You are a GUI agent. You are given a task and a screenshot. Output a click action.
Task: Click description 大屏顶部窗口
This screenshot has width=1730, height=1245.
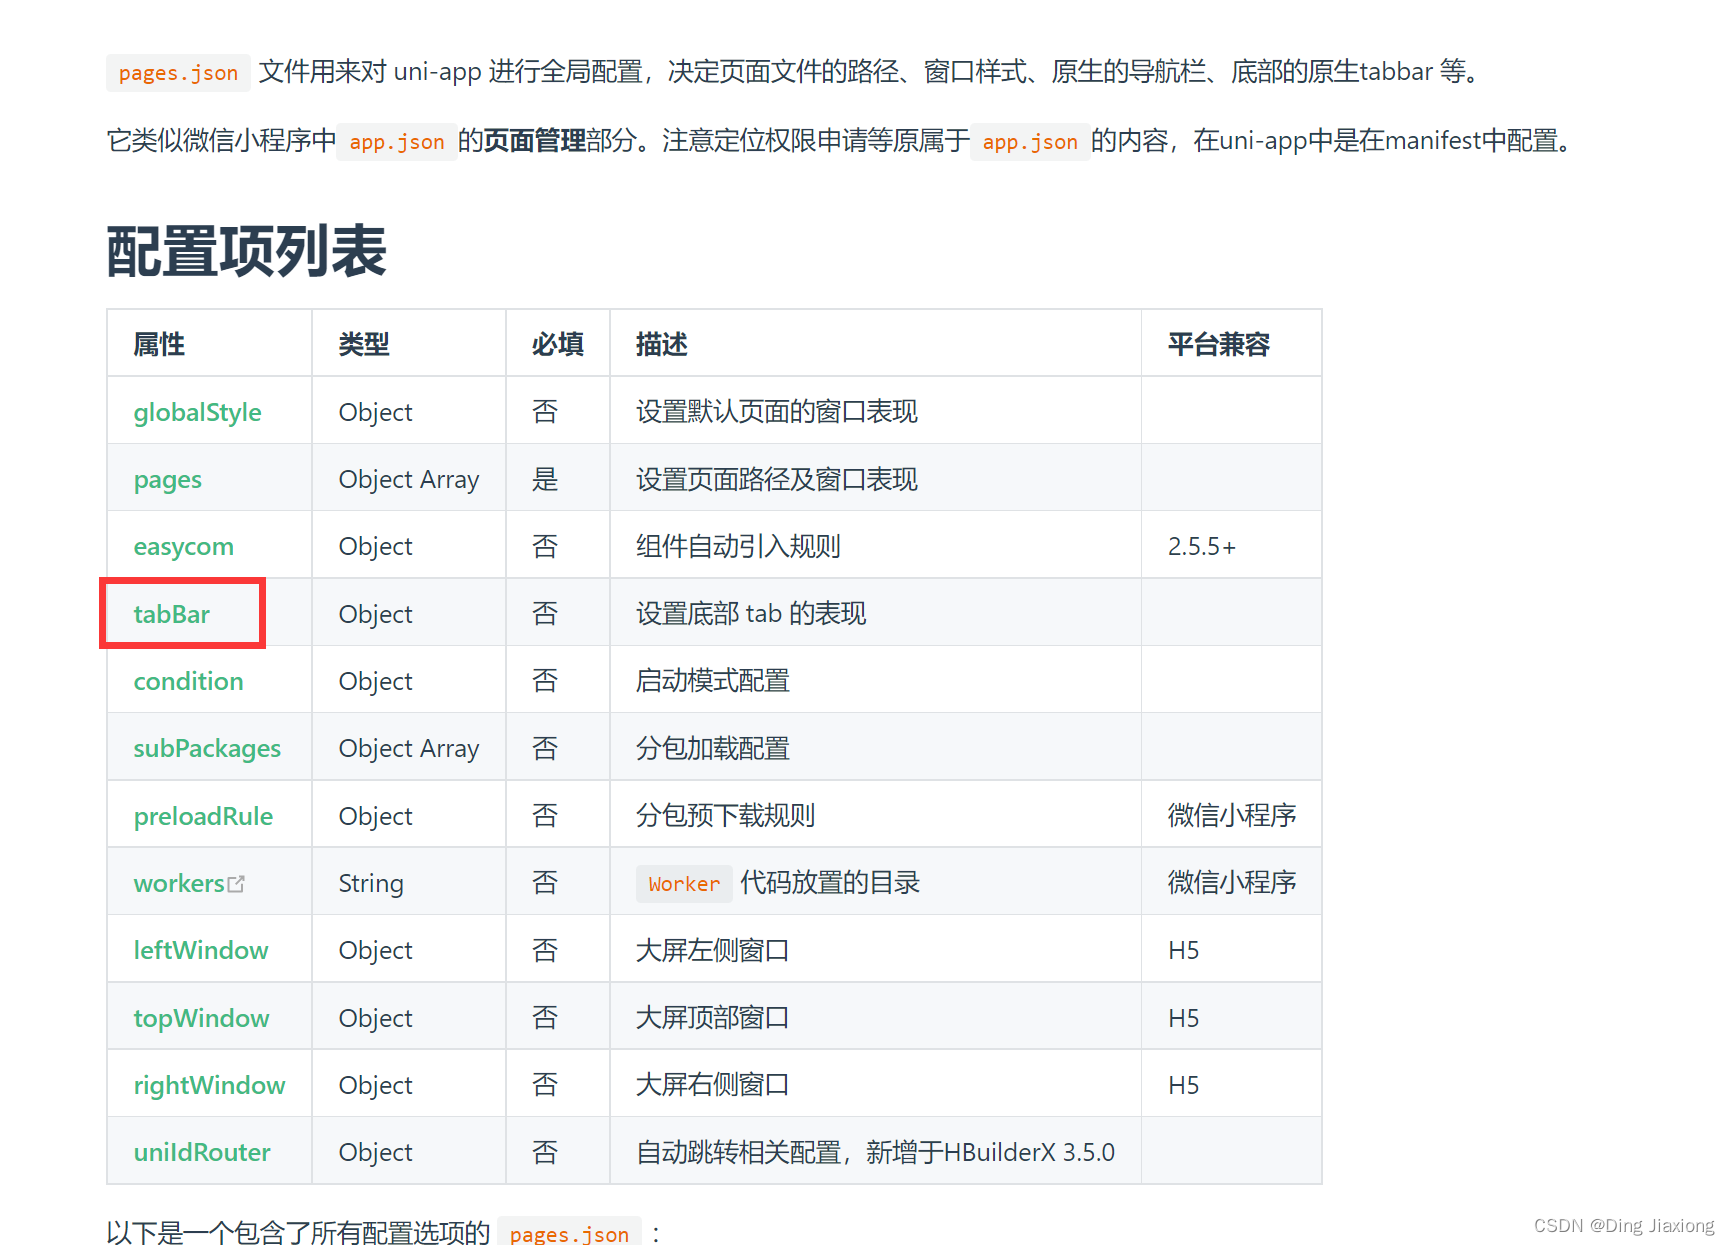coord(712,1018)
